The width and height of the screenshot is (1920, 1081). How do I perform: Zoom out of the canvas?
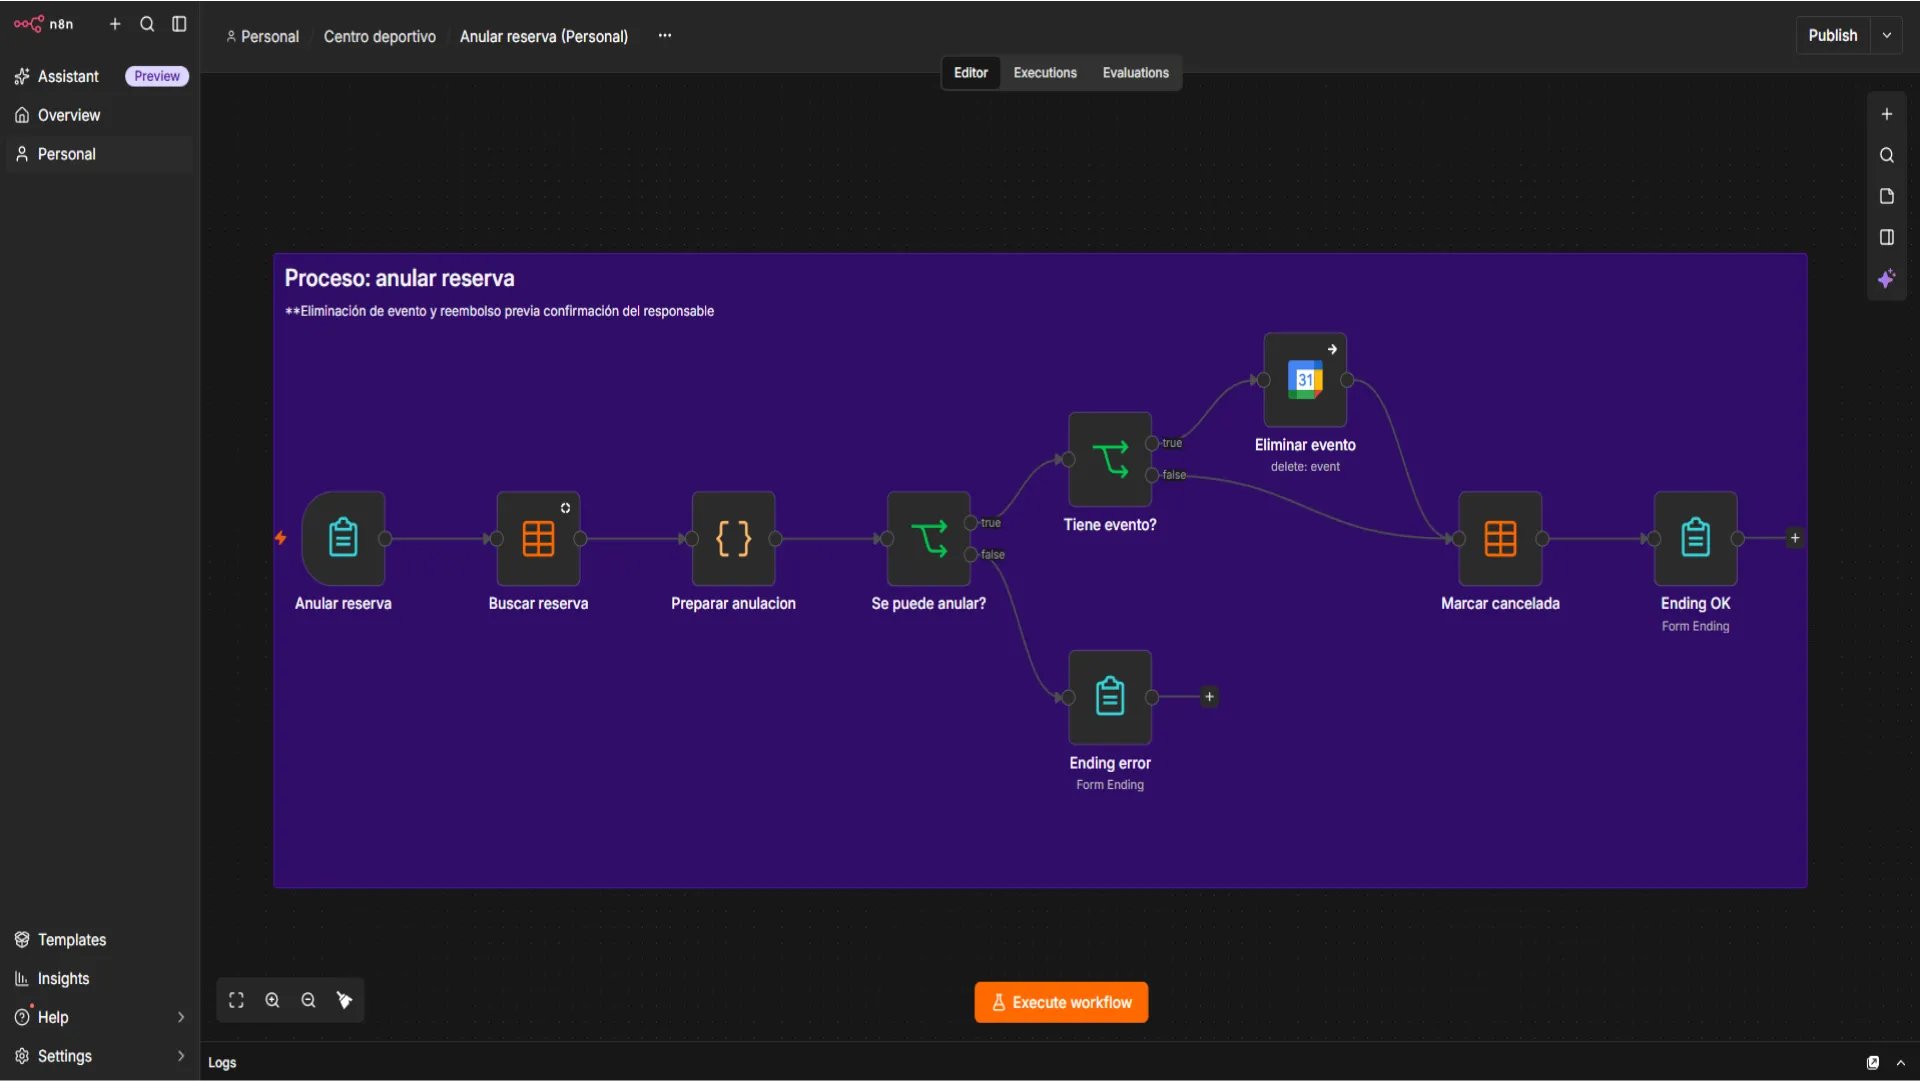point(308,1000)
